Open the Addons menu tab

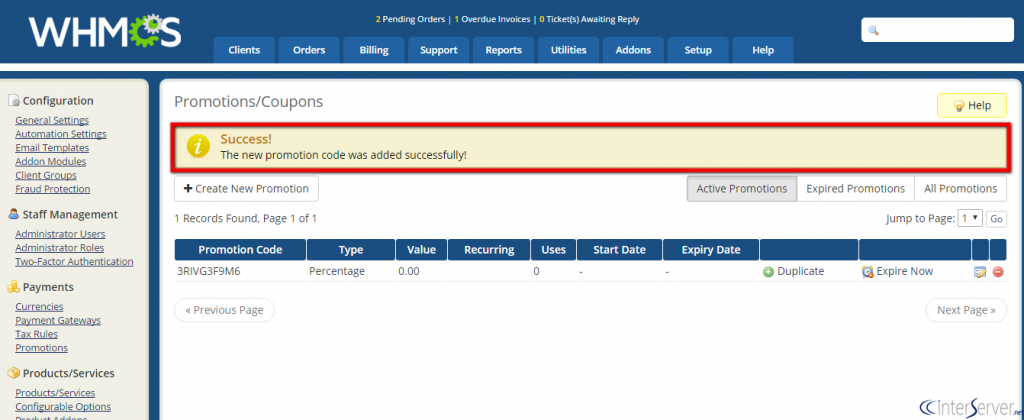pyautogui.click(x=633, y=50)
